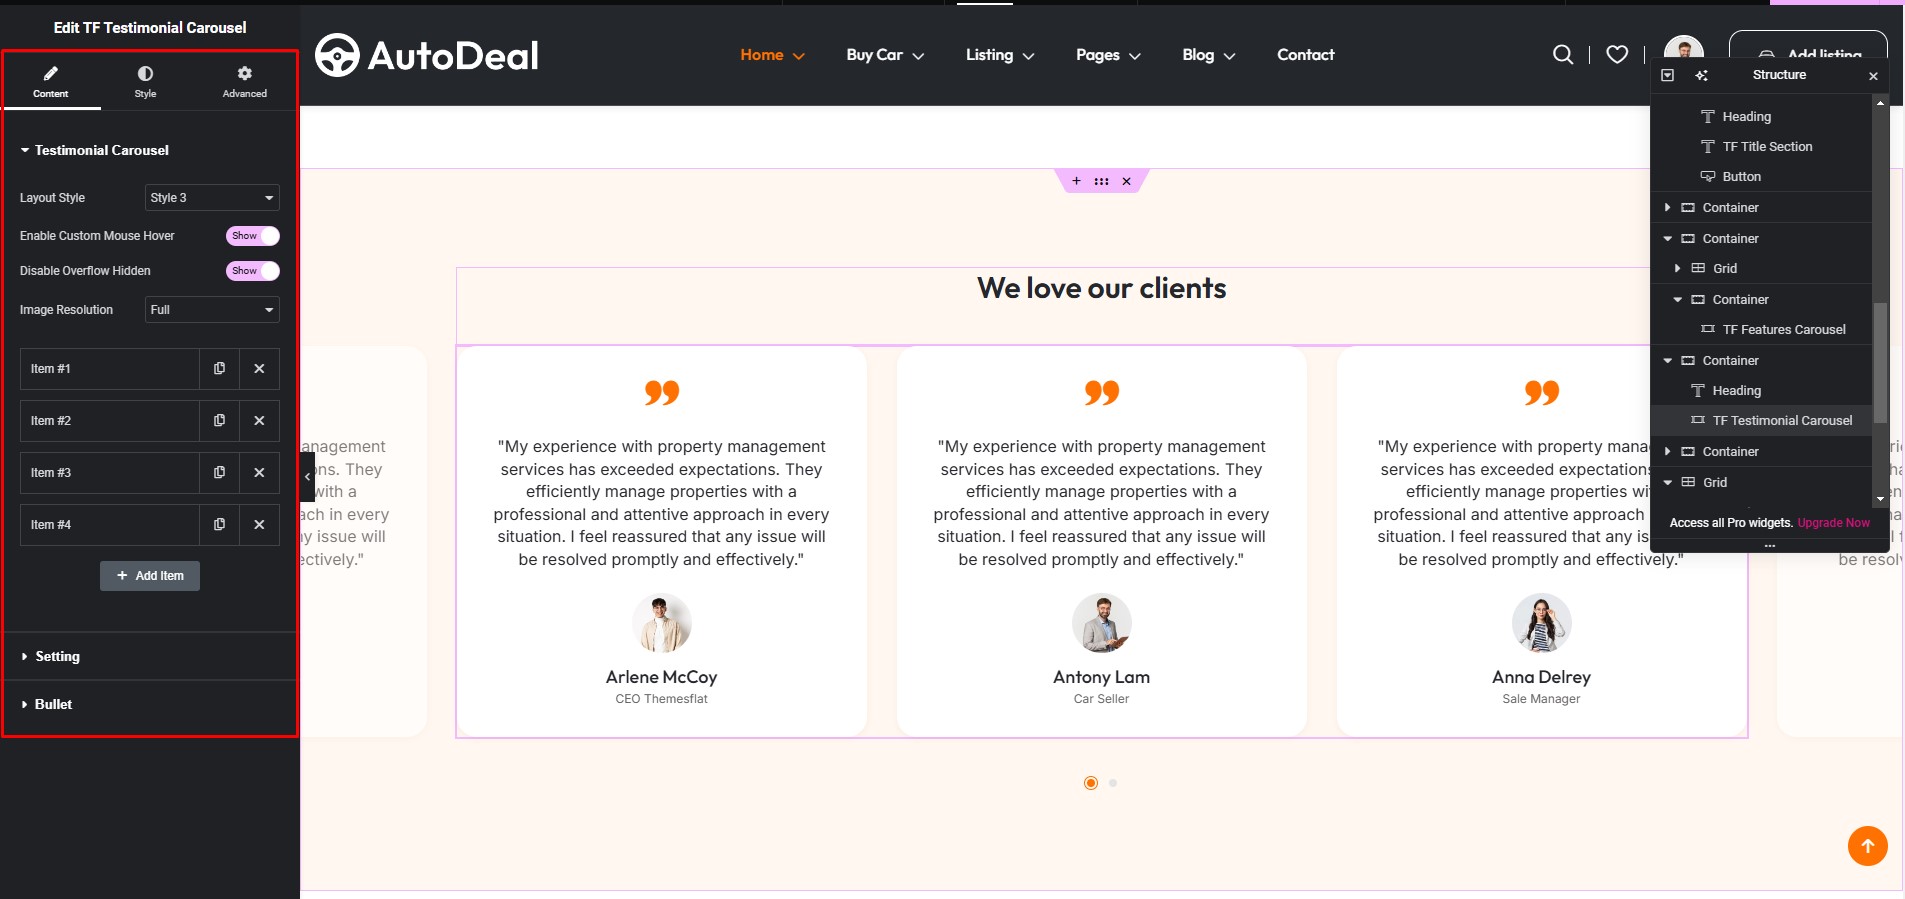Screen dimensions: 1905x899
Task: Duplicate Item #2
Action: (x=219, y=421)
